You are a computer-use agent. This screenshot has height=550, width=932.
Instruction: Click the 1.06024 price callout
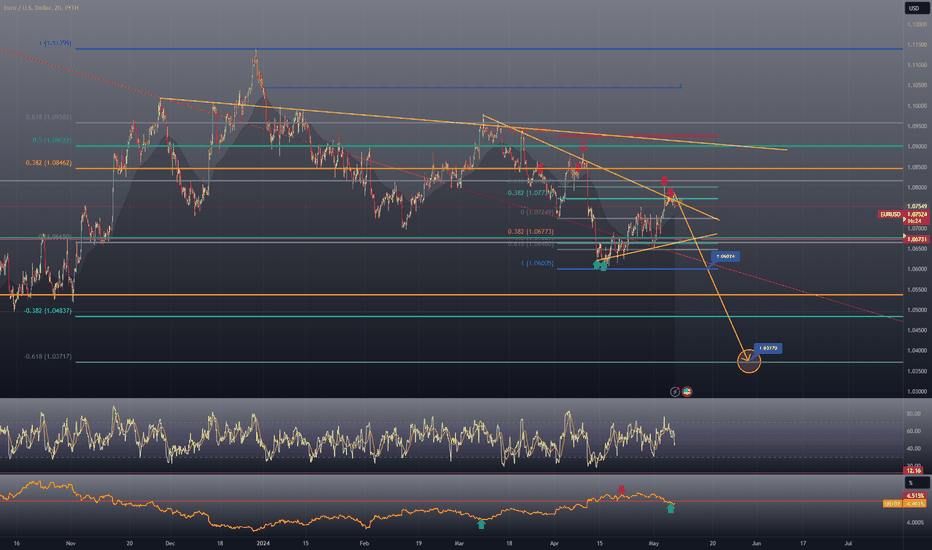click(726, 256)
